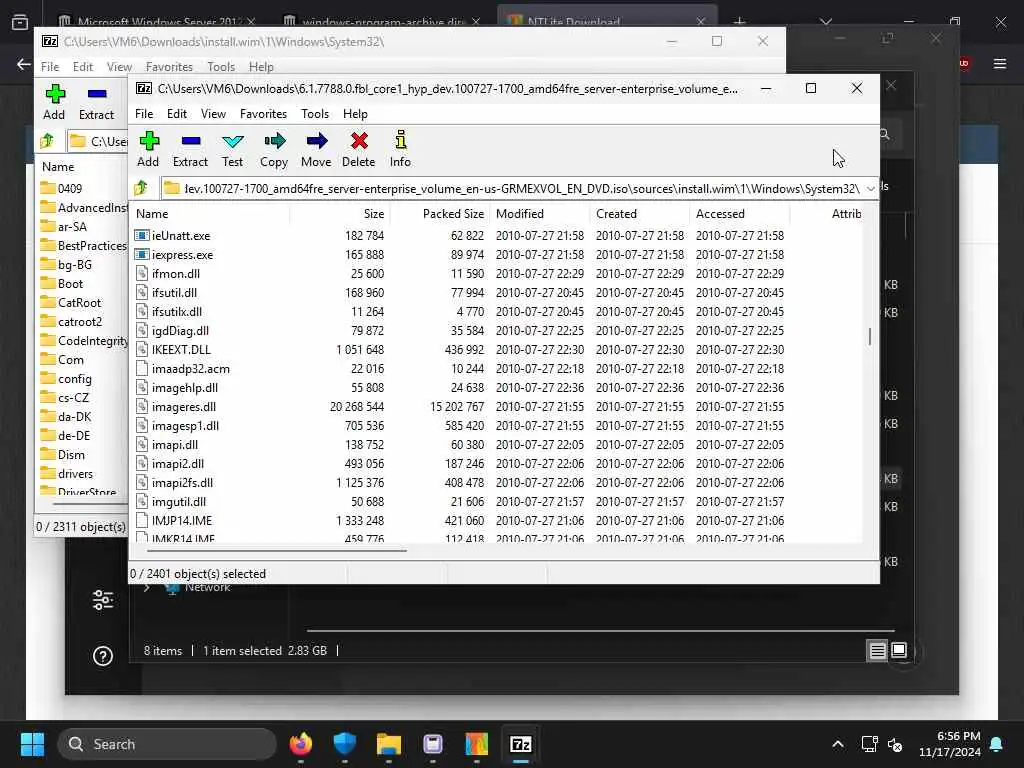Click the Move toolbar icon
The height and width of the screenshot is (768, 1024).
[317, 141]
